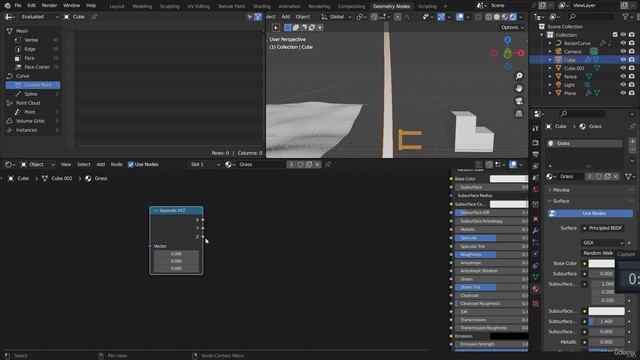
Task: Select the Instances data row
Action: point(33,130)
